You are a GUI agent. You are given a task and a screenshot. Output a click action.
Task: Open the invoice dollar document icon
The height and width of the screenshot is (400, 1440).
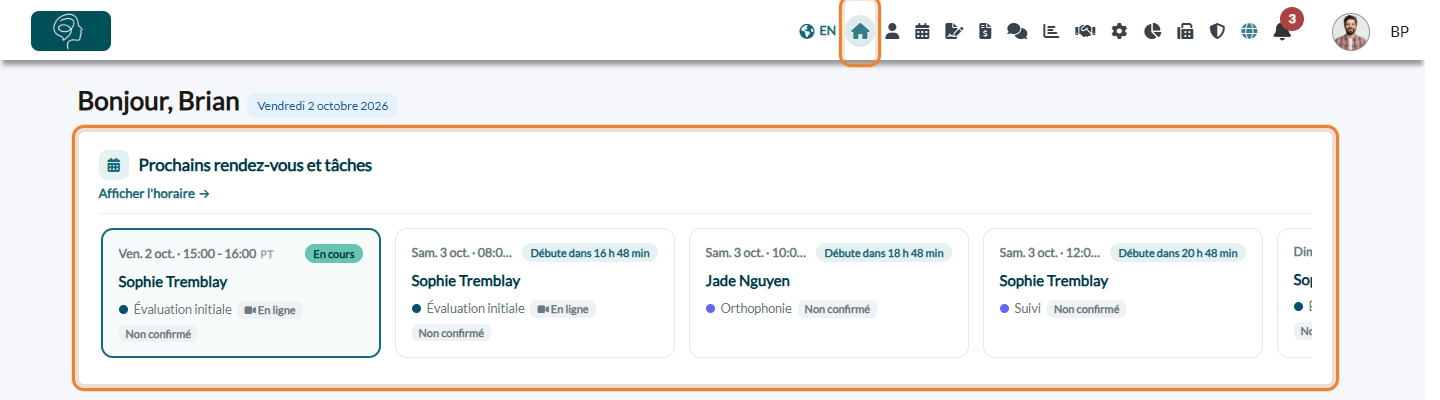tap(985, 31)
